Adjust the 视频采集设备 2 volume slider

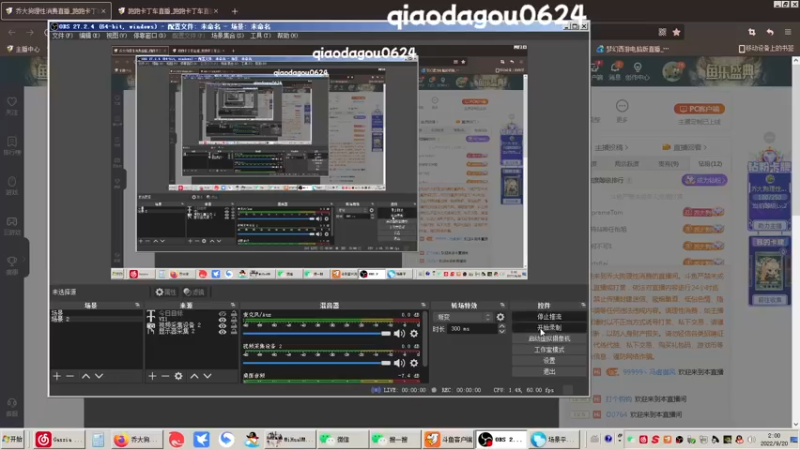click(317, 363)
